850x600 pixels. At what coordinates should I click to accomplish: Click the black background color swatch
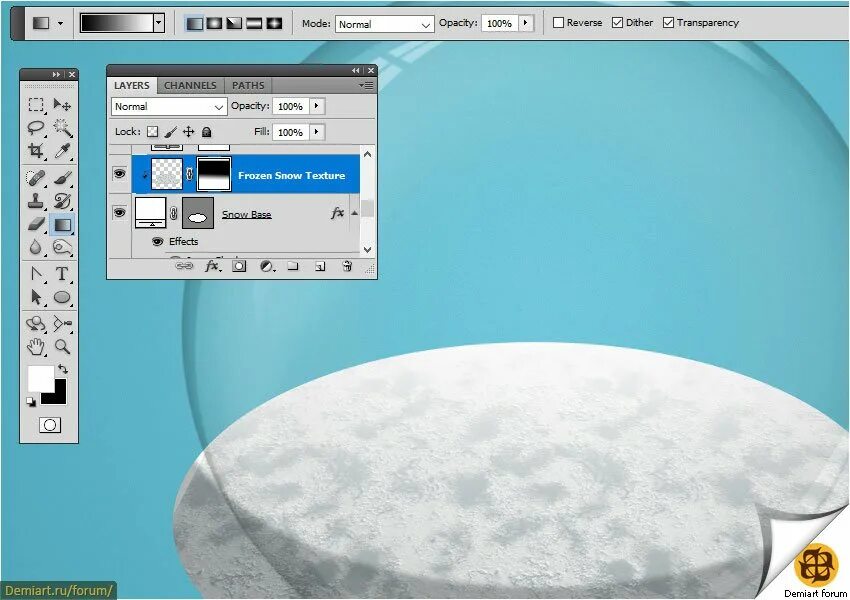coord(60,396)
